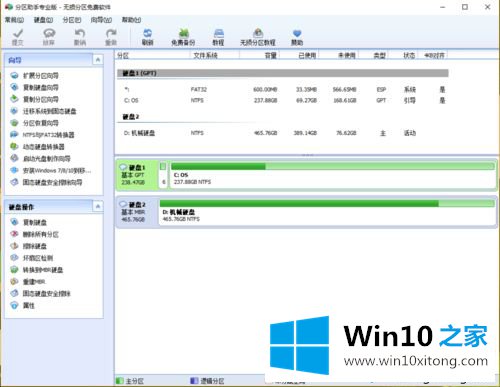Select the C: OS usage bar in disk map
The width and height of the screenshot is (500, 387).
pyautogui.click(x=333, y=166)
